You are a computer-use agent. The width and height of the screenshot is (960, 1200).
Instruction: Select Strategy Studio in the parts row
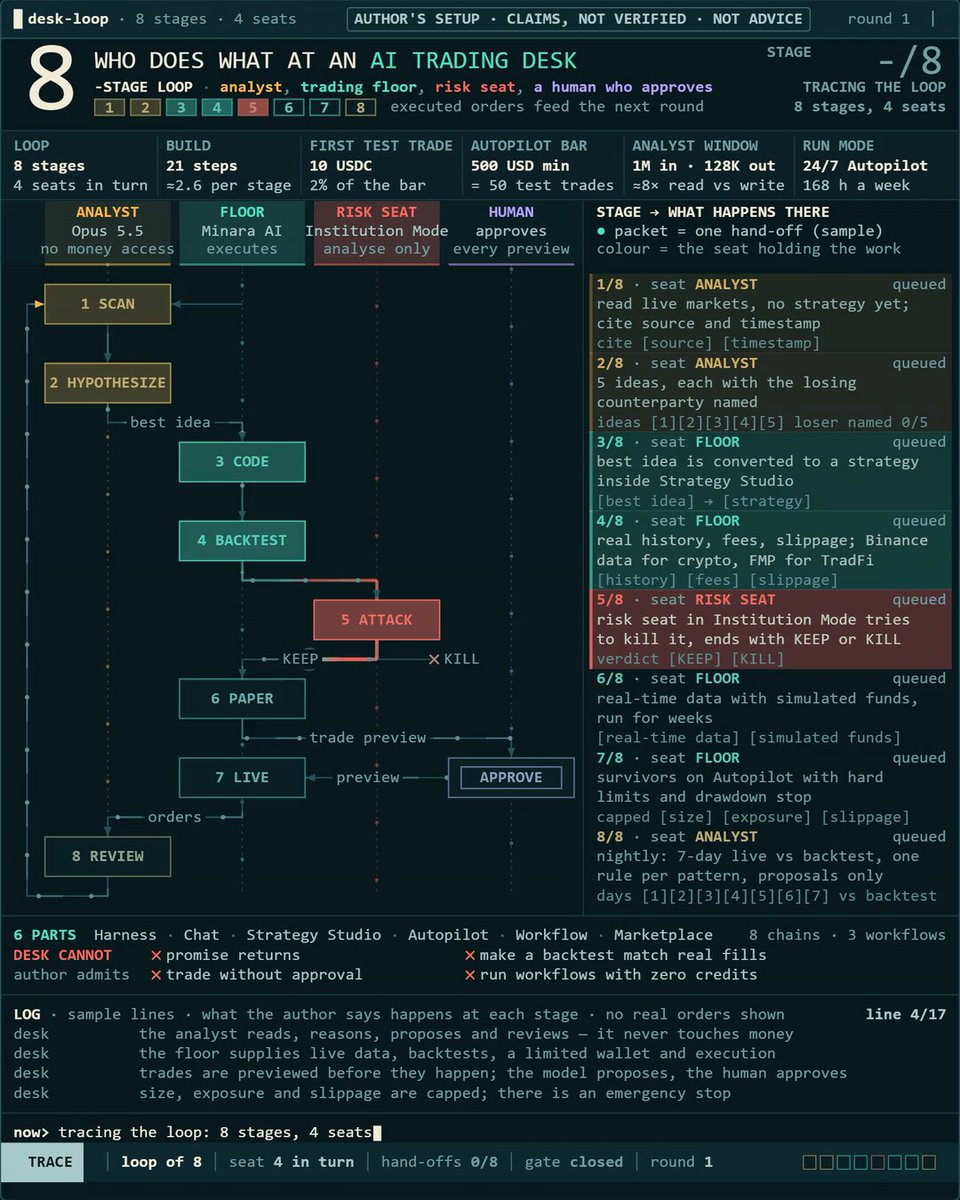[x=314, y=935]
